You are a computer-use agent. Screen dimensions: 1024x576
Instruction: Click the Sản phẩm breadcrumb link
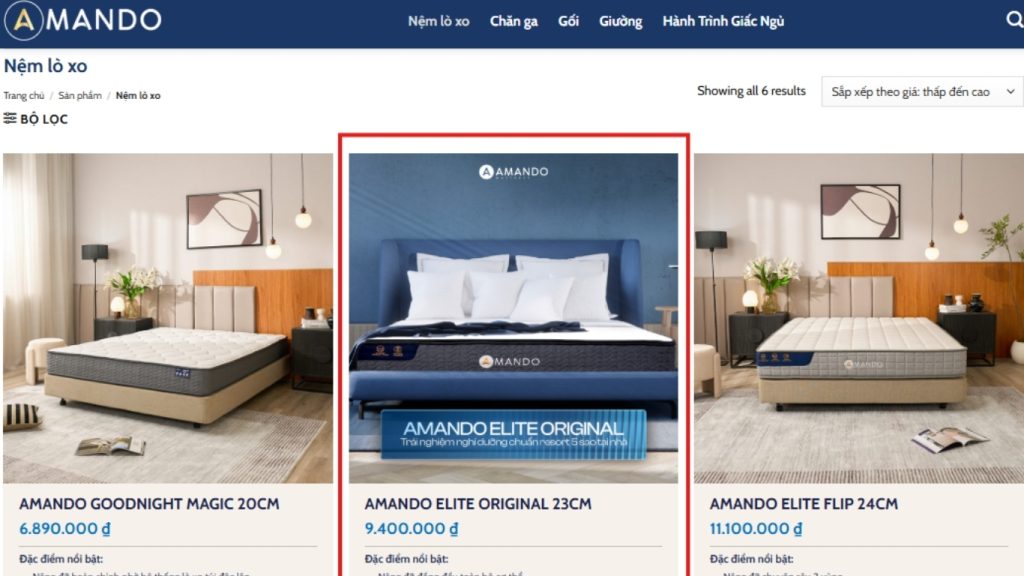pyautogui.click(x=80, y=95)
